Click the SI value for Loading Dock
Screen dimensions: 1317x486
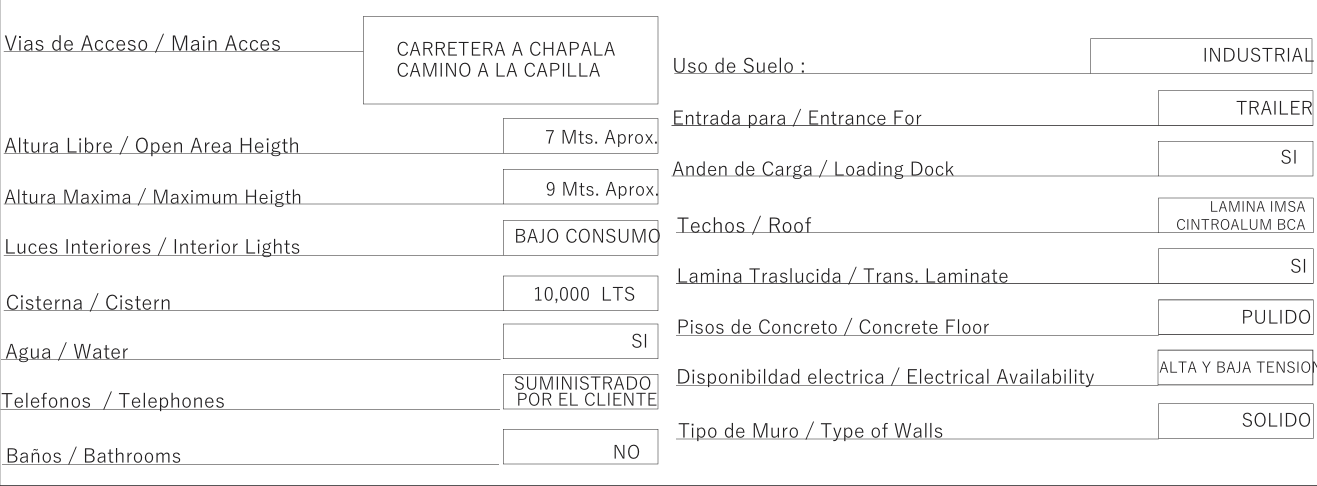1236,158
